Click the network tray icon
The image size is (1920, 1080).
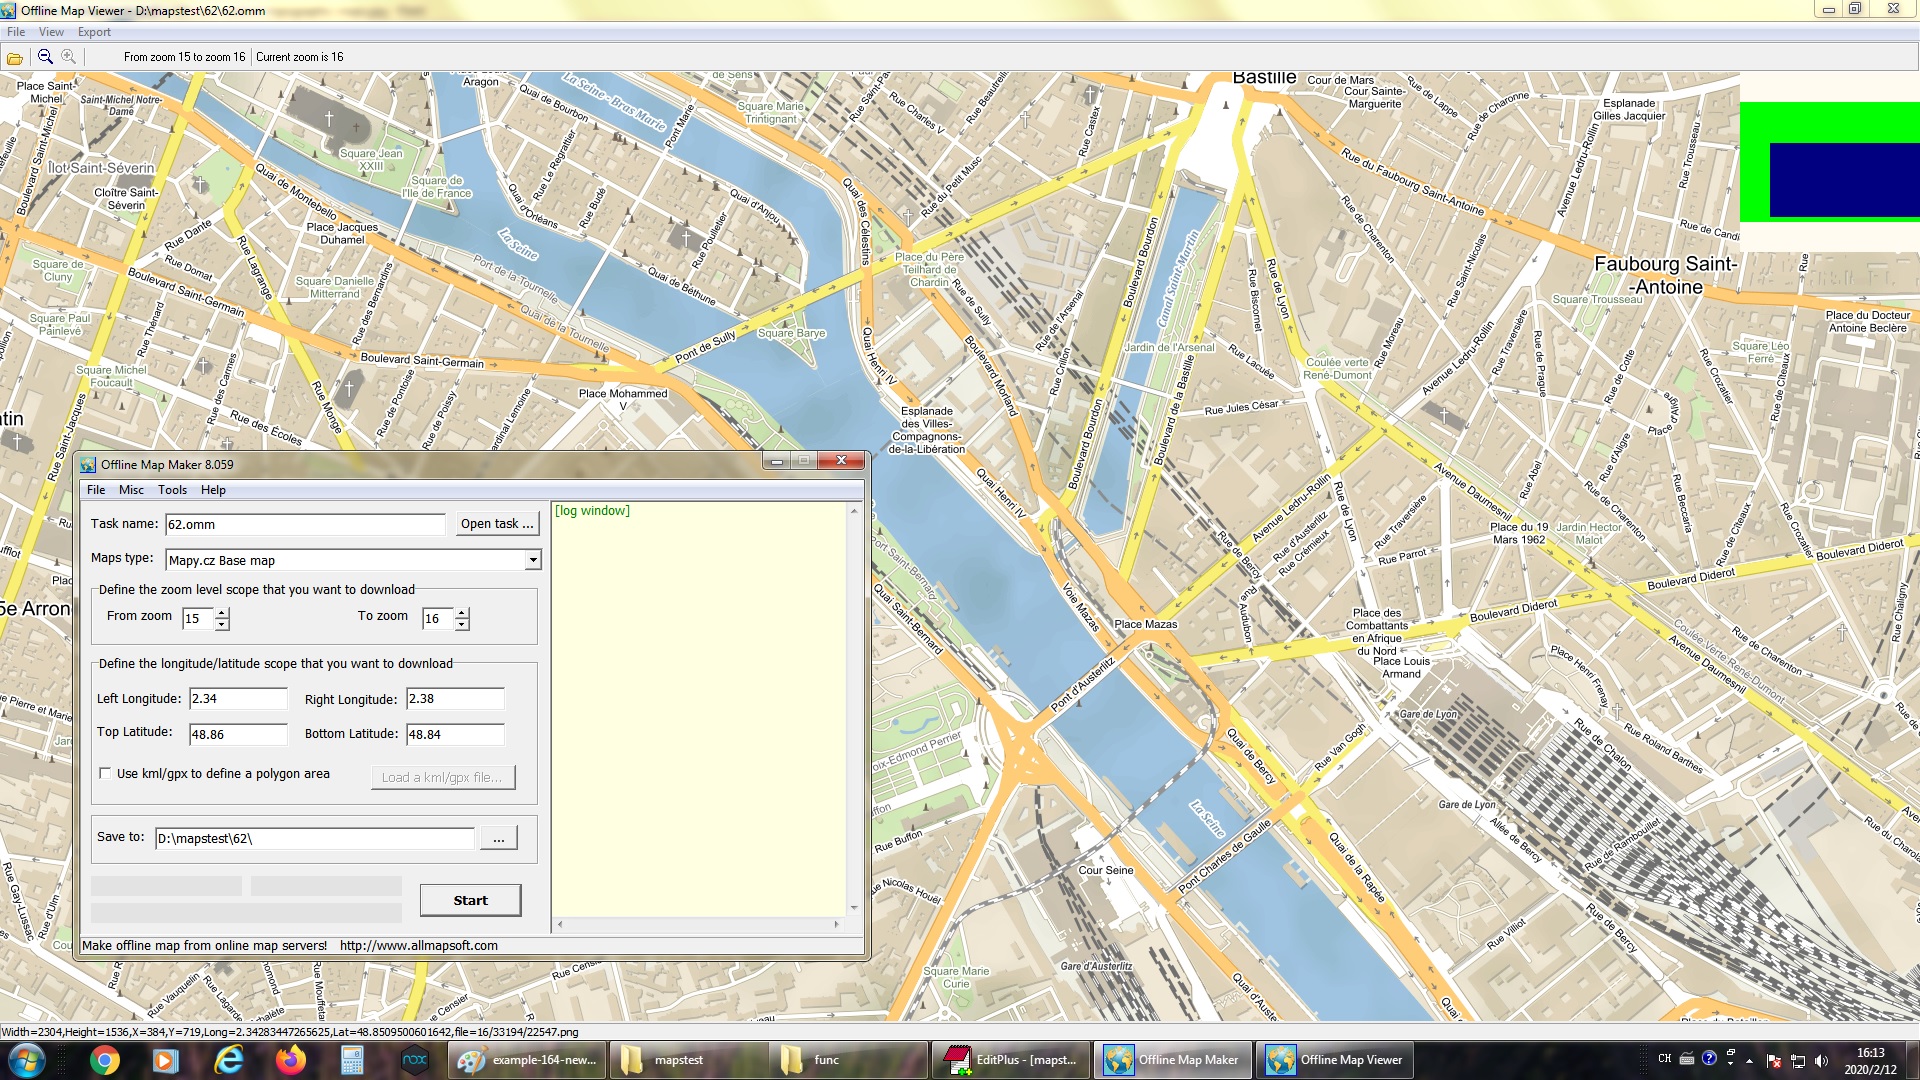[1797, 1061]
